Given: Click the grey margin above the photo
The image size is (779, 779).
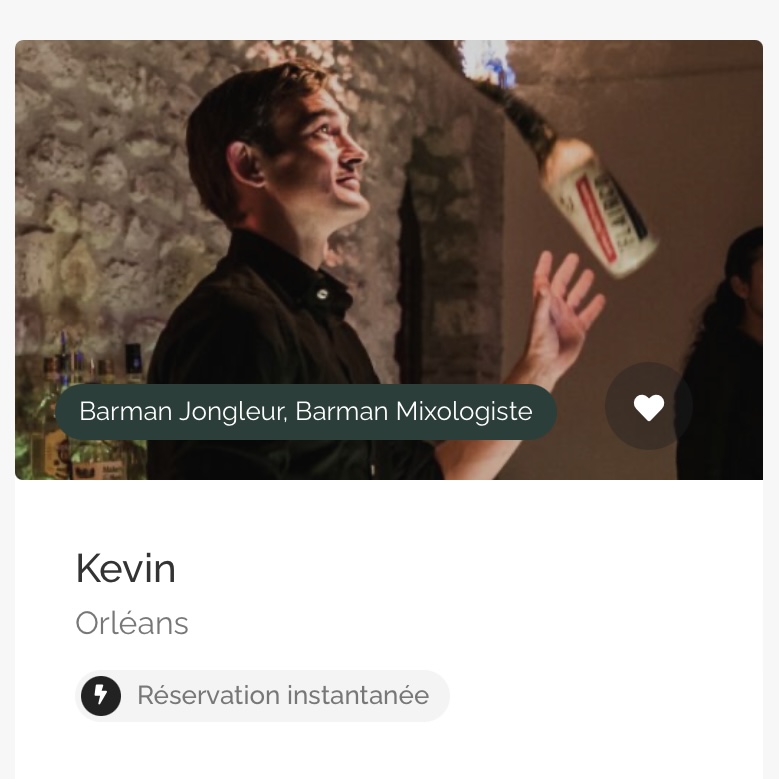Looking at the screenshot, I should click(x=390, y=18).
